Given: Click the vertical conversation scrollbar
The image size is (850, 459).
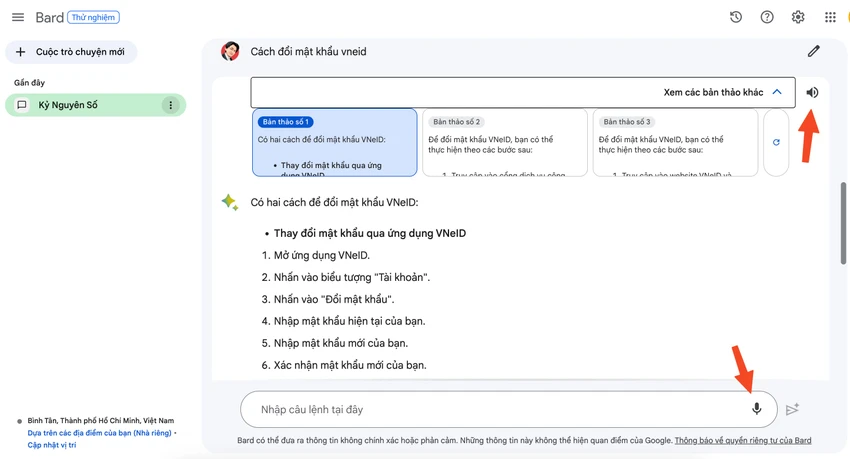Looking at the screenshot, I should tap(843, 223).
